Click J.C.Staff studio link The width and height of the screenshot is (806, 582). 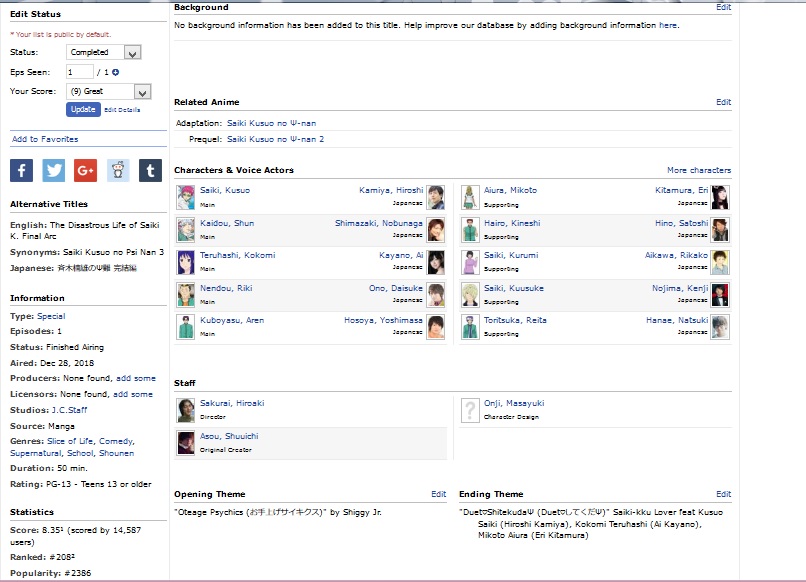coord(70,409)
